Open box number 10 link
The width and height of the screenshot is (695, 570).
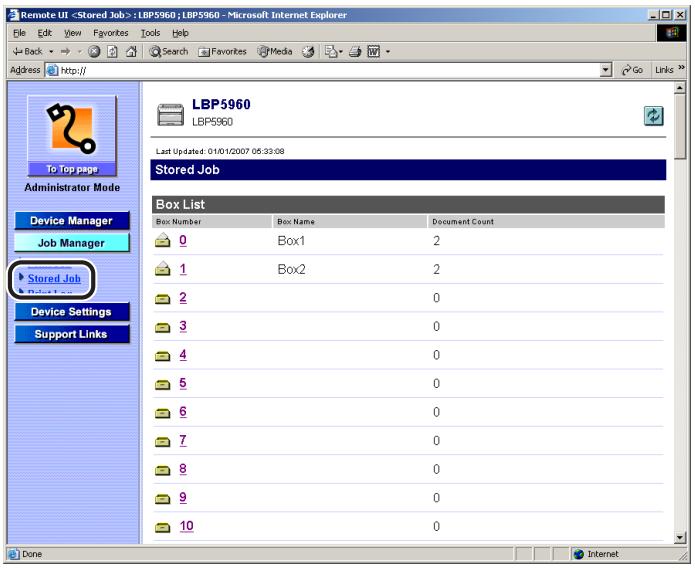187,527
